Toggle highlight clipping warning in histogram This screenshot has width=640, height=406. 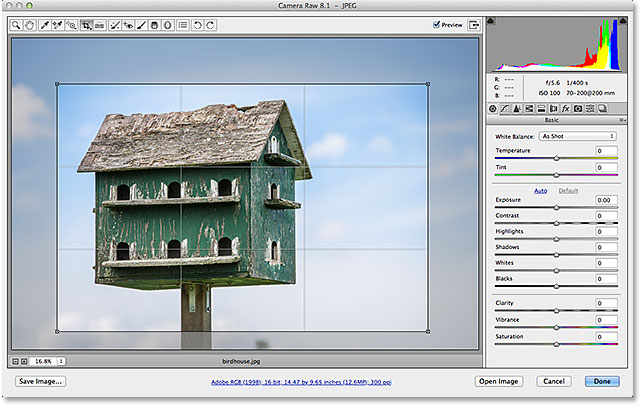(x=623, y=20)
